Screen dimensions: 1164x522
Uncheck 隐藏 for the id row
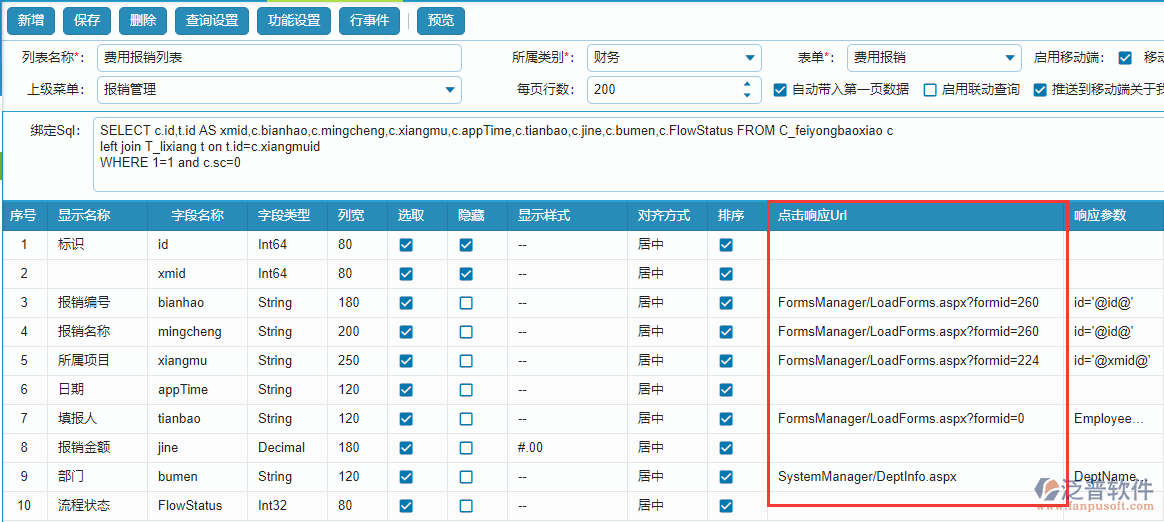point(465,244)
